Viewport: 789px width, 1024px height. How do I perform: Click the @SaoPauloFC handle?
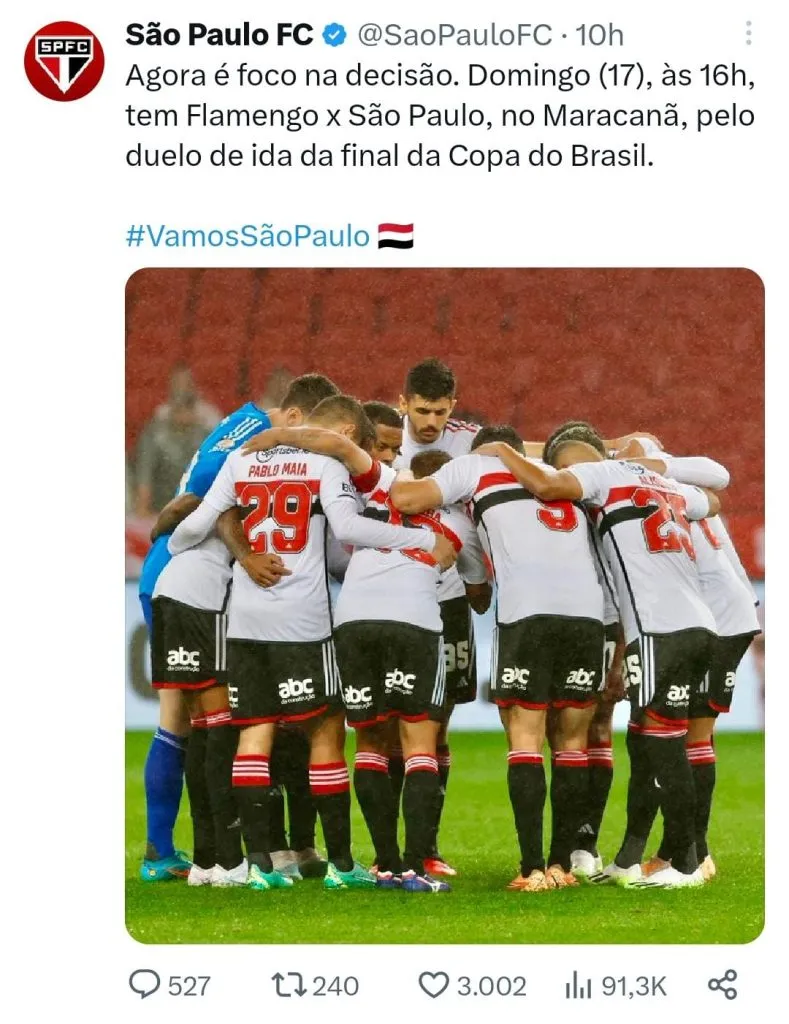click(455, 35)
